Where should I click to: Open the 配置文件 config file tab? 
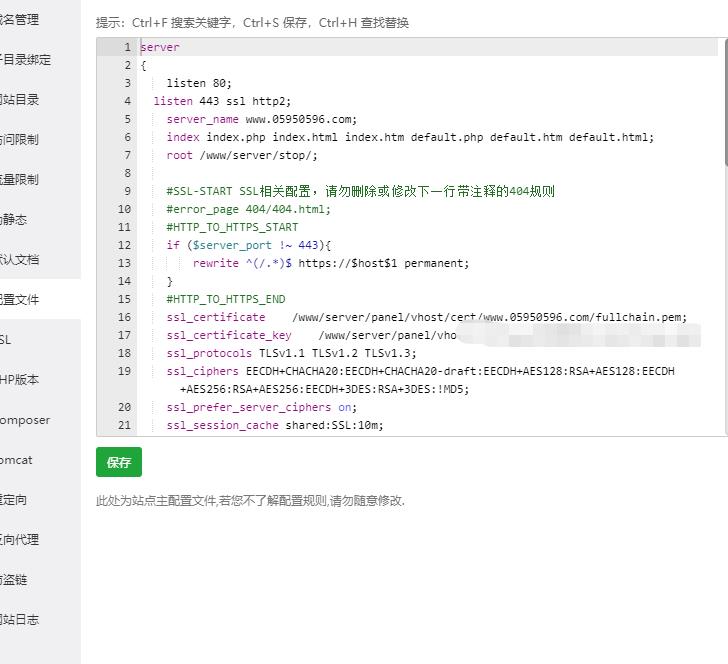(x=40, y=299)
